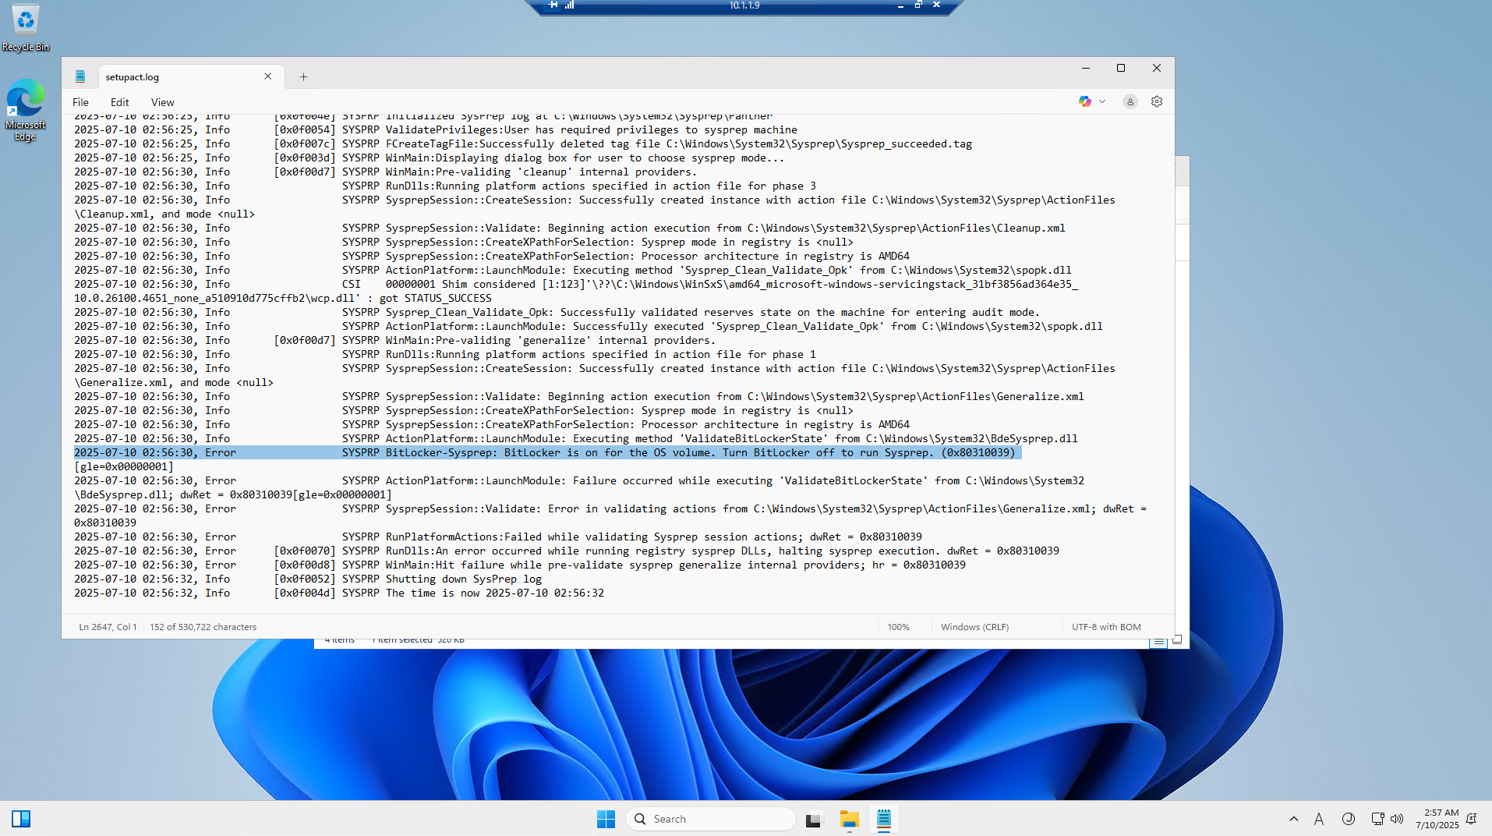The image size is (1492, 836).
Task: Open File Explorer from the taskbar
Action: (849, 819)
